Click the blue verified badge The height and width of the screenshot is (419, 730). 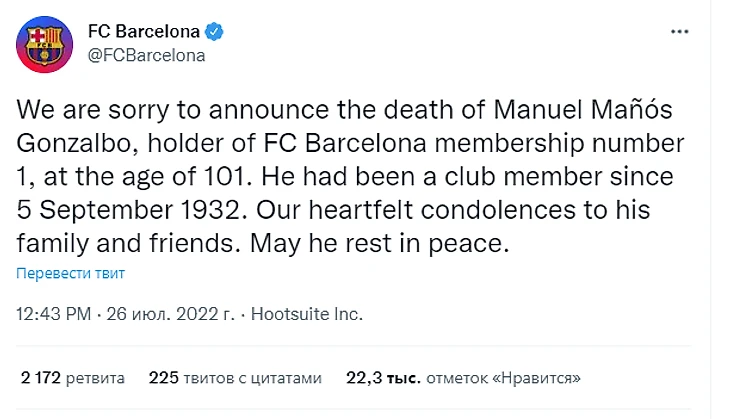215,32
